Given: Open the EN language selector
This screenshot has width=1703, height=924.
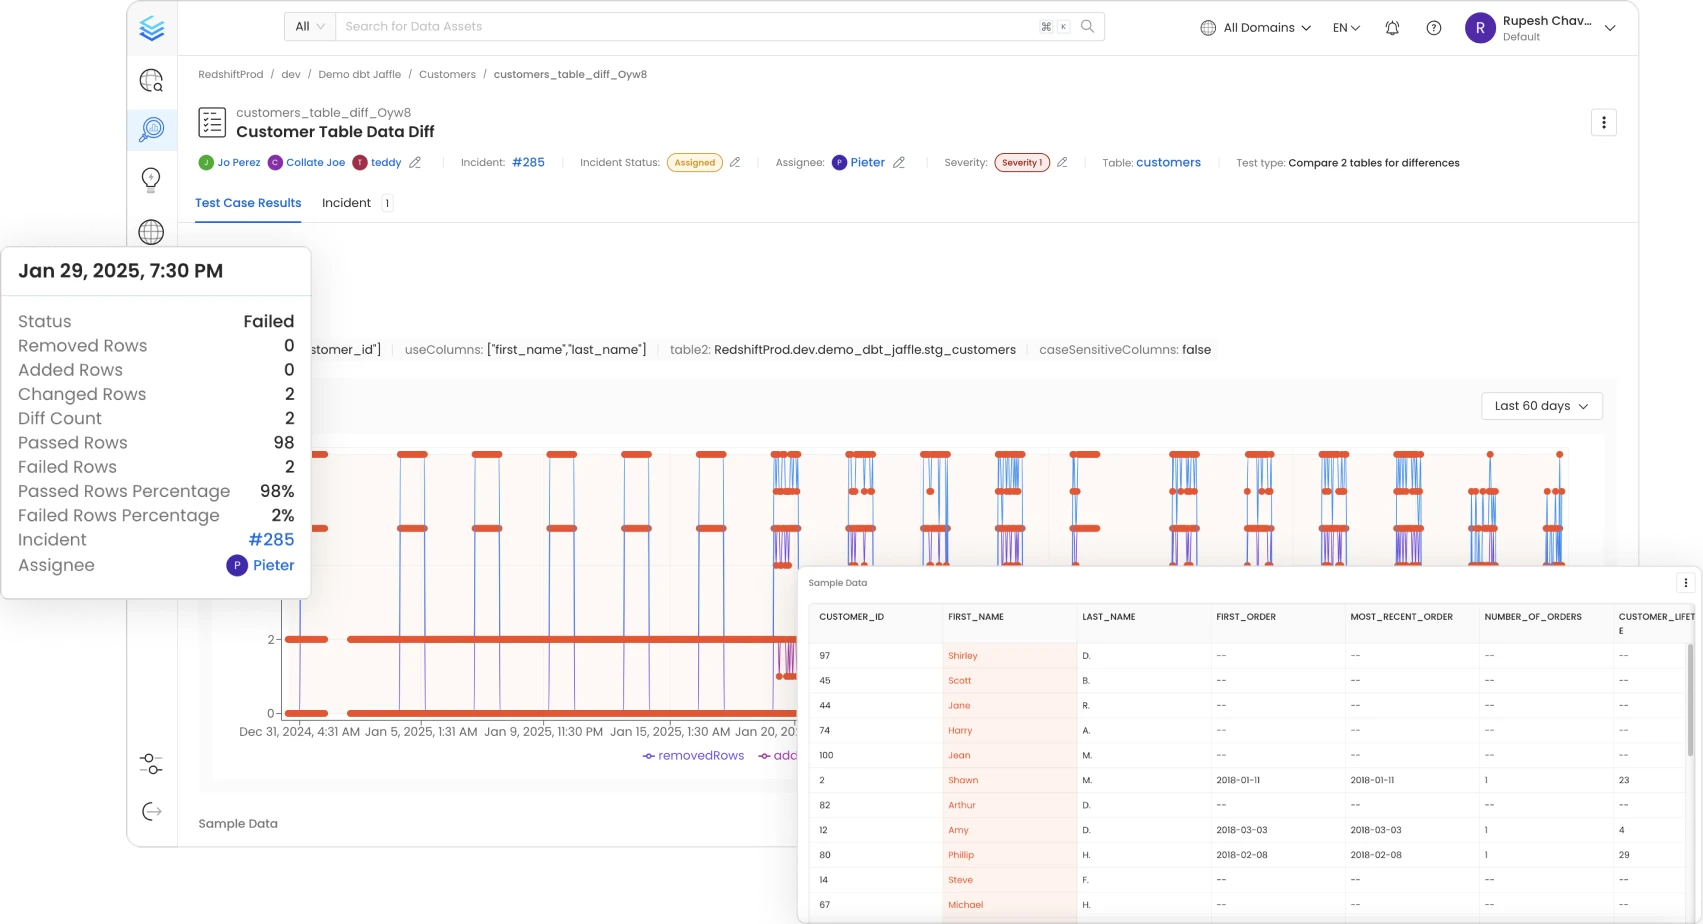Looking at the screenshot, I should 1346,28.
